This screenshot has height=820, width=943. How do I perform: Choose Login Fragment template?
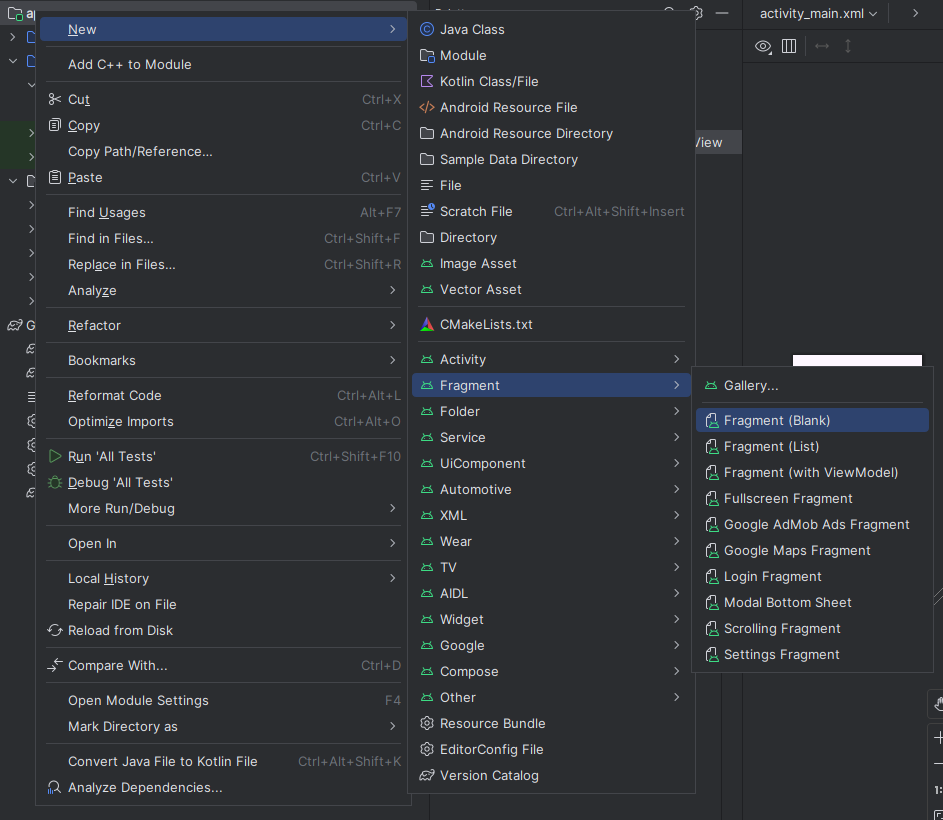click(x=812, y=576)
